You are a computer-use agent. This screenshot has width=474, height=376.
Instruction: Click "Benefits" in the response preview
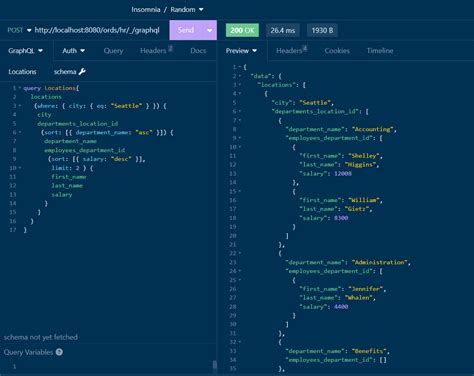(x=369, y=351)
